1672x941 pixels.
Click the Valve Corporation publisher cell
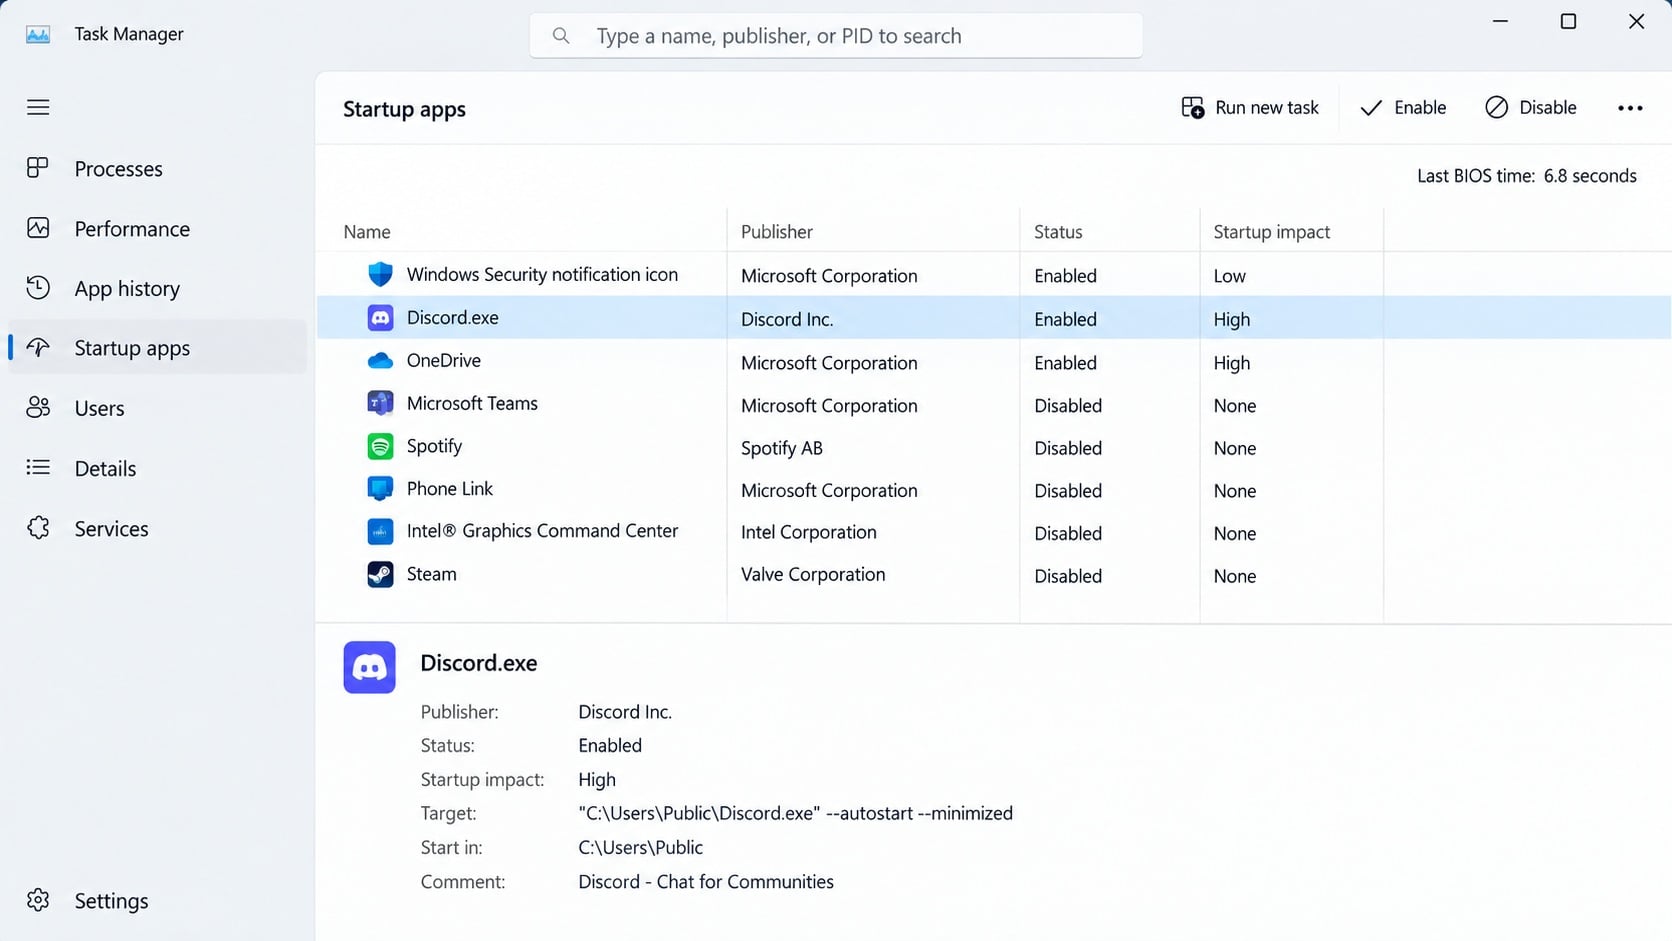pyautogui.click(x=813, y=574)
